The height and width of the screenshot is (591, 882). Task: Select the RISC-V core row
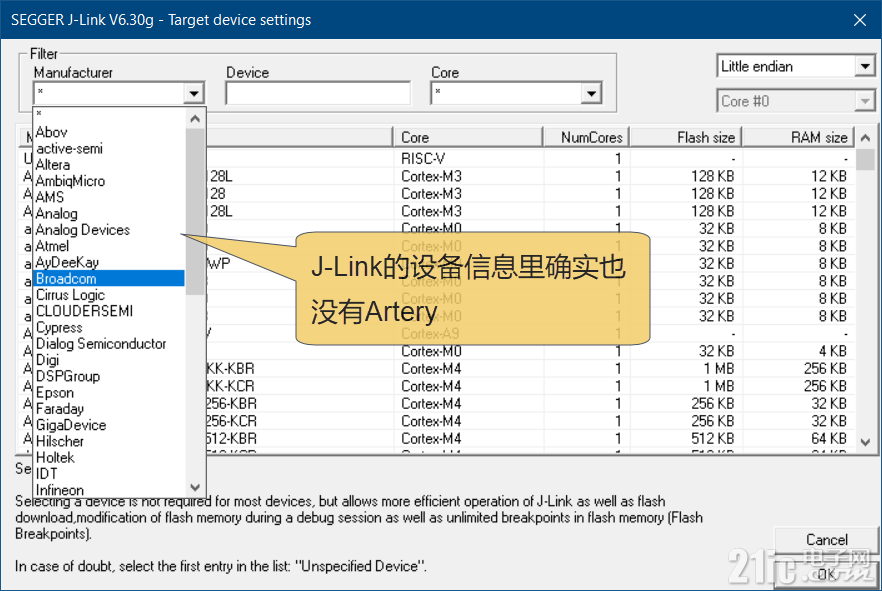[x=437, y=159]
